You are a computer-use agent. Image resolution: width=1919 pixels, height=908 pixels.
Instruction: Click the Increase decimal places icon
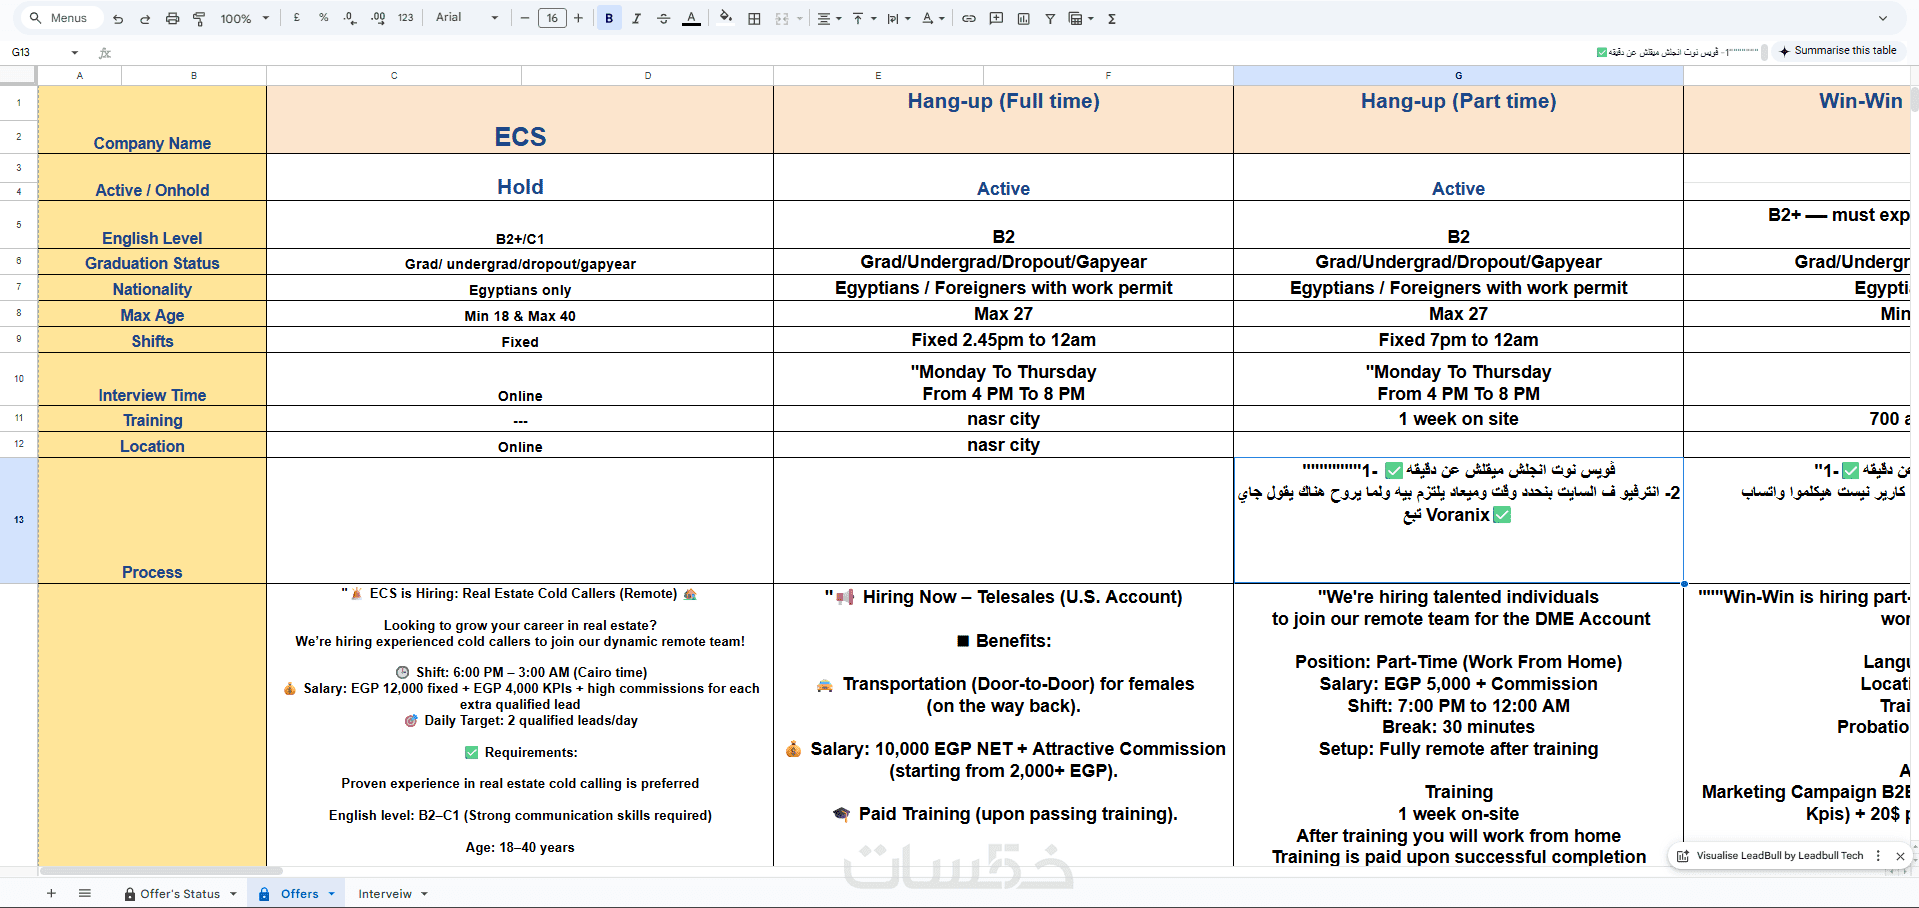click(x=378, y=18)
